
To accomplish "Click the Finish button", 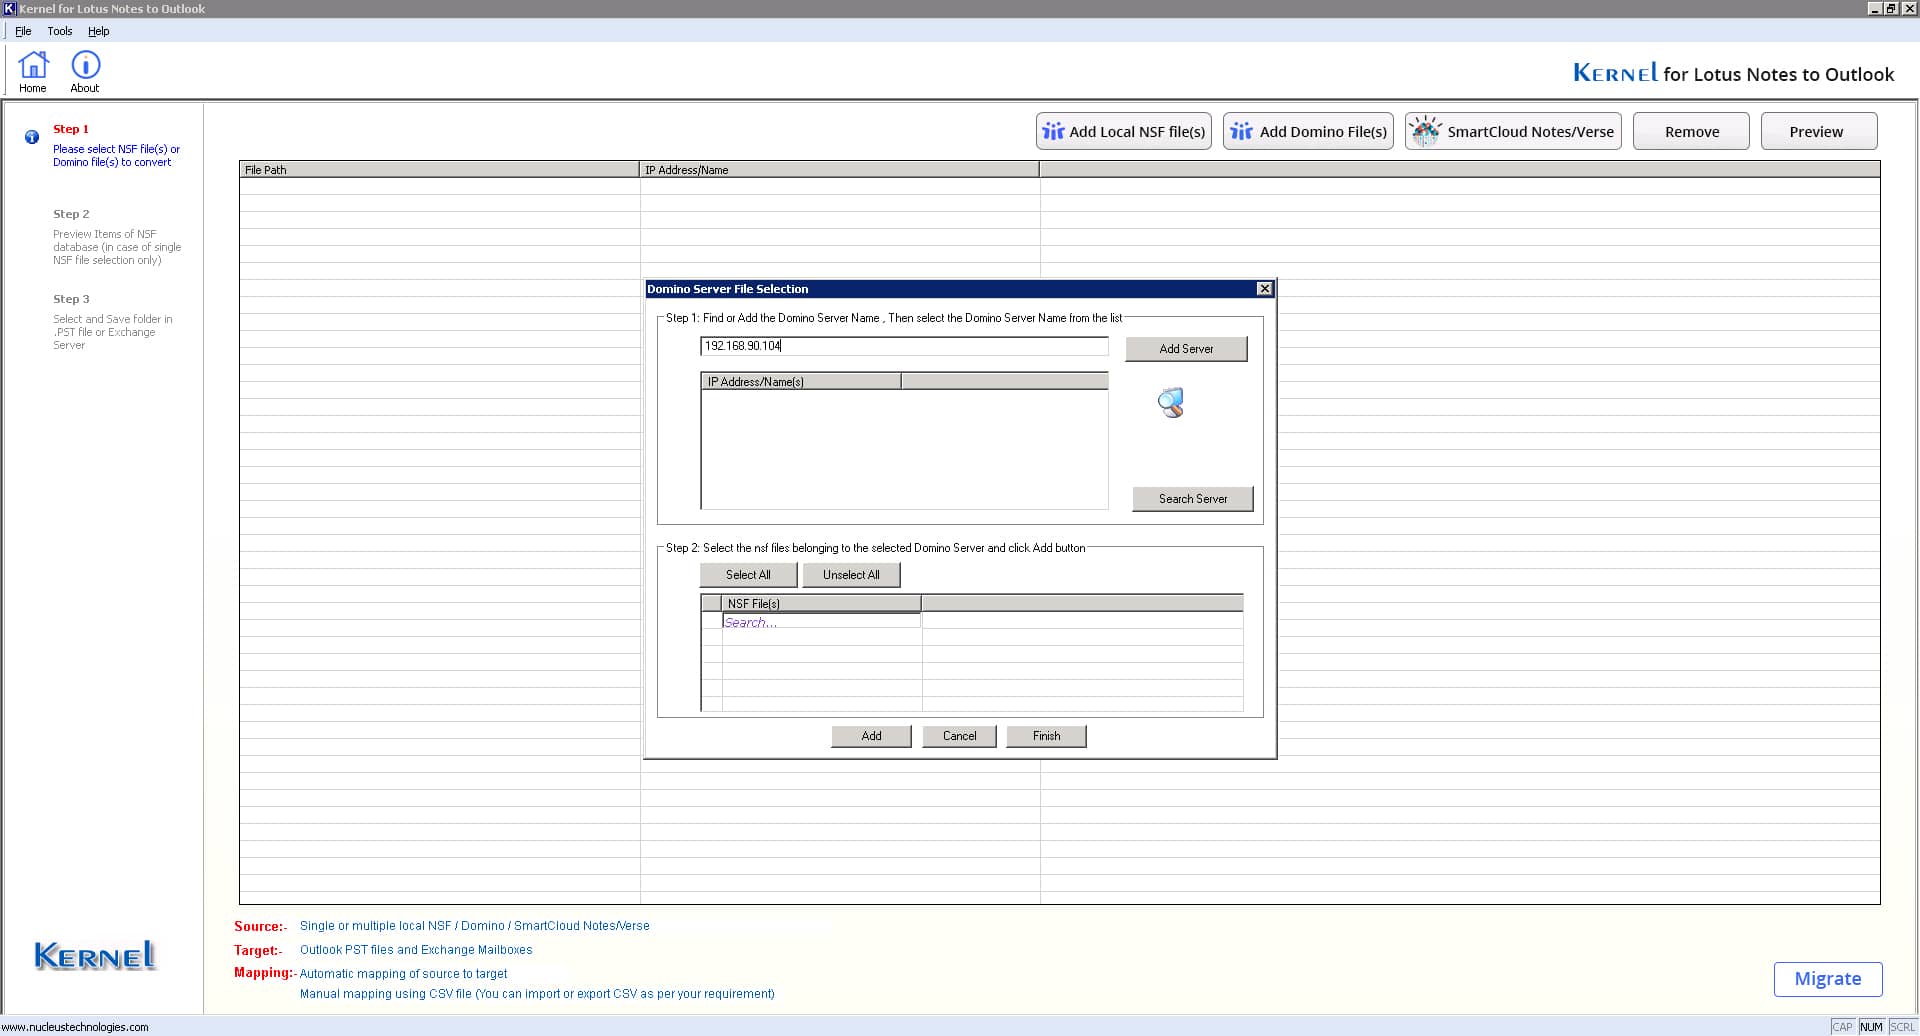I will coord(1046,736).
